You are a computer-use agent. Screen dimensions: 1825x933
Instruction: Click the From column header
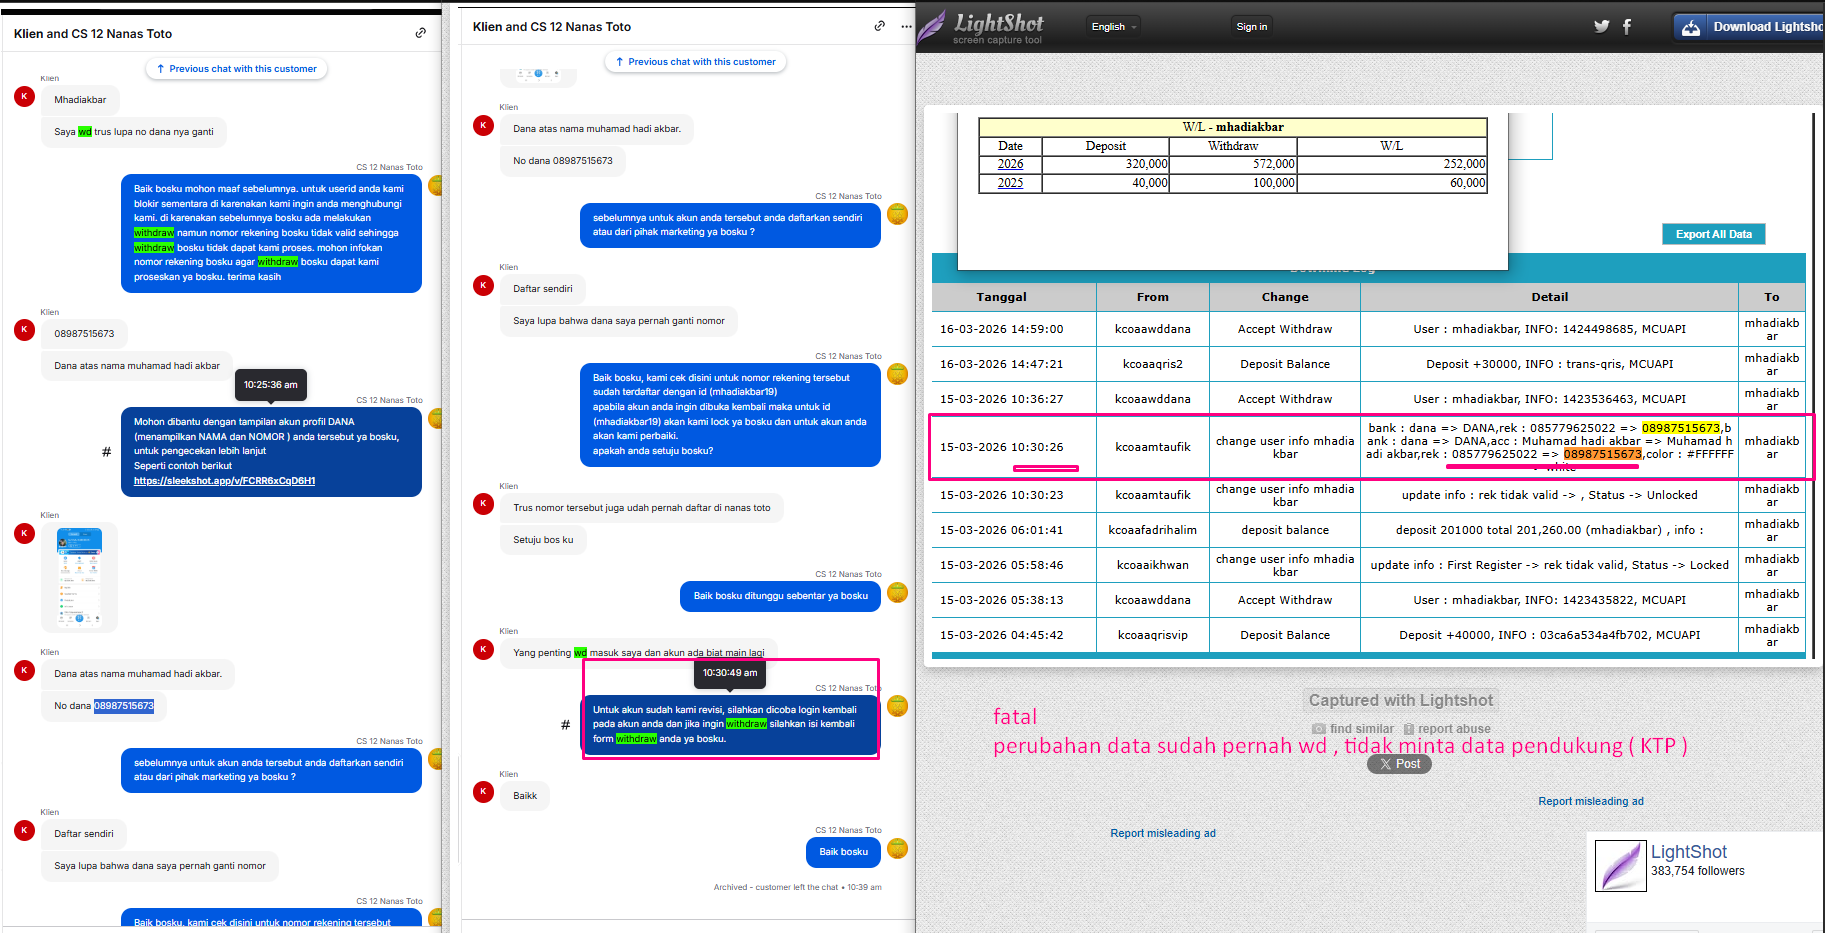point(1152,297)
